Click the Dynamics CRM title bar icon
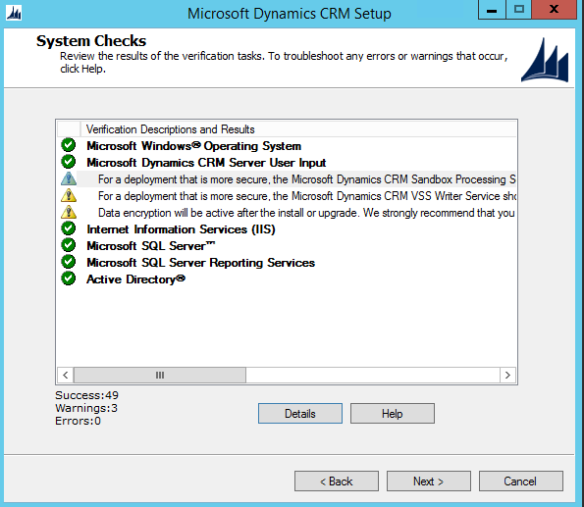This screenshot has height=507, width=584. click(x=14, y=13)
